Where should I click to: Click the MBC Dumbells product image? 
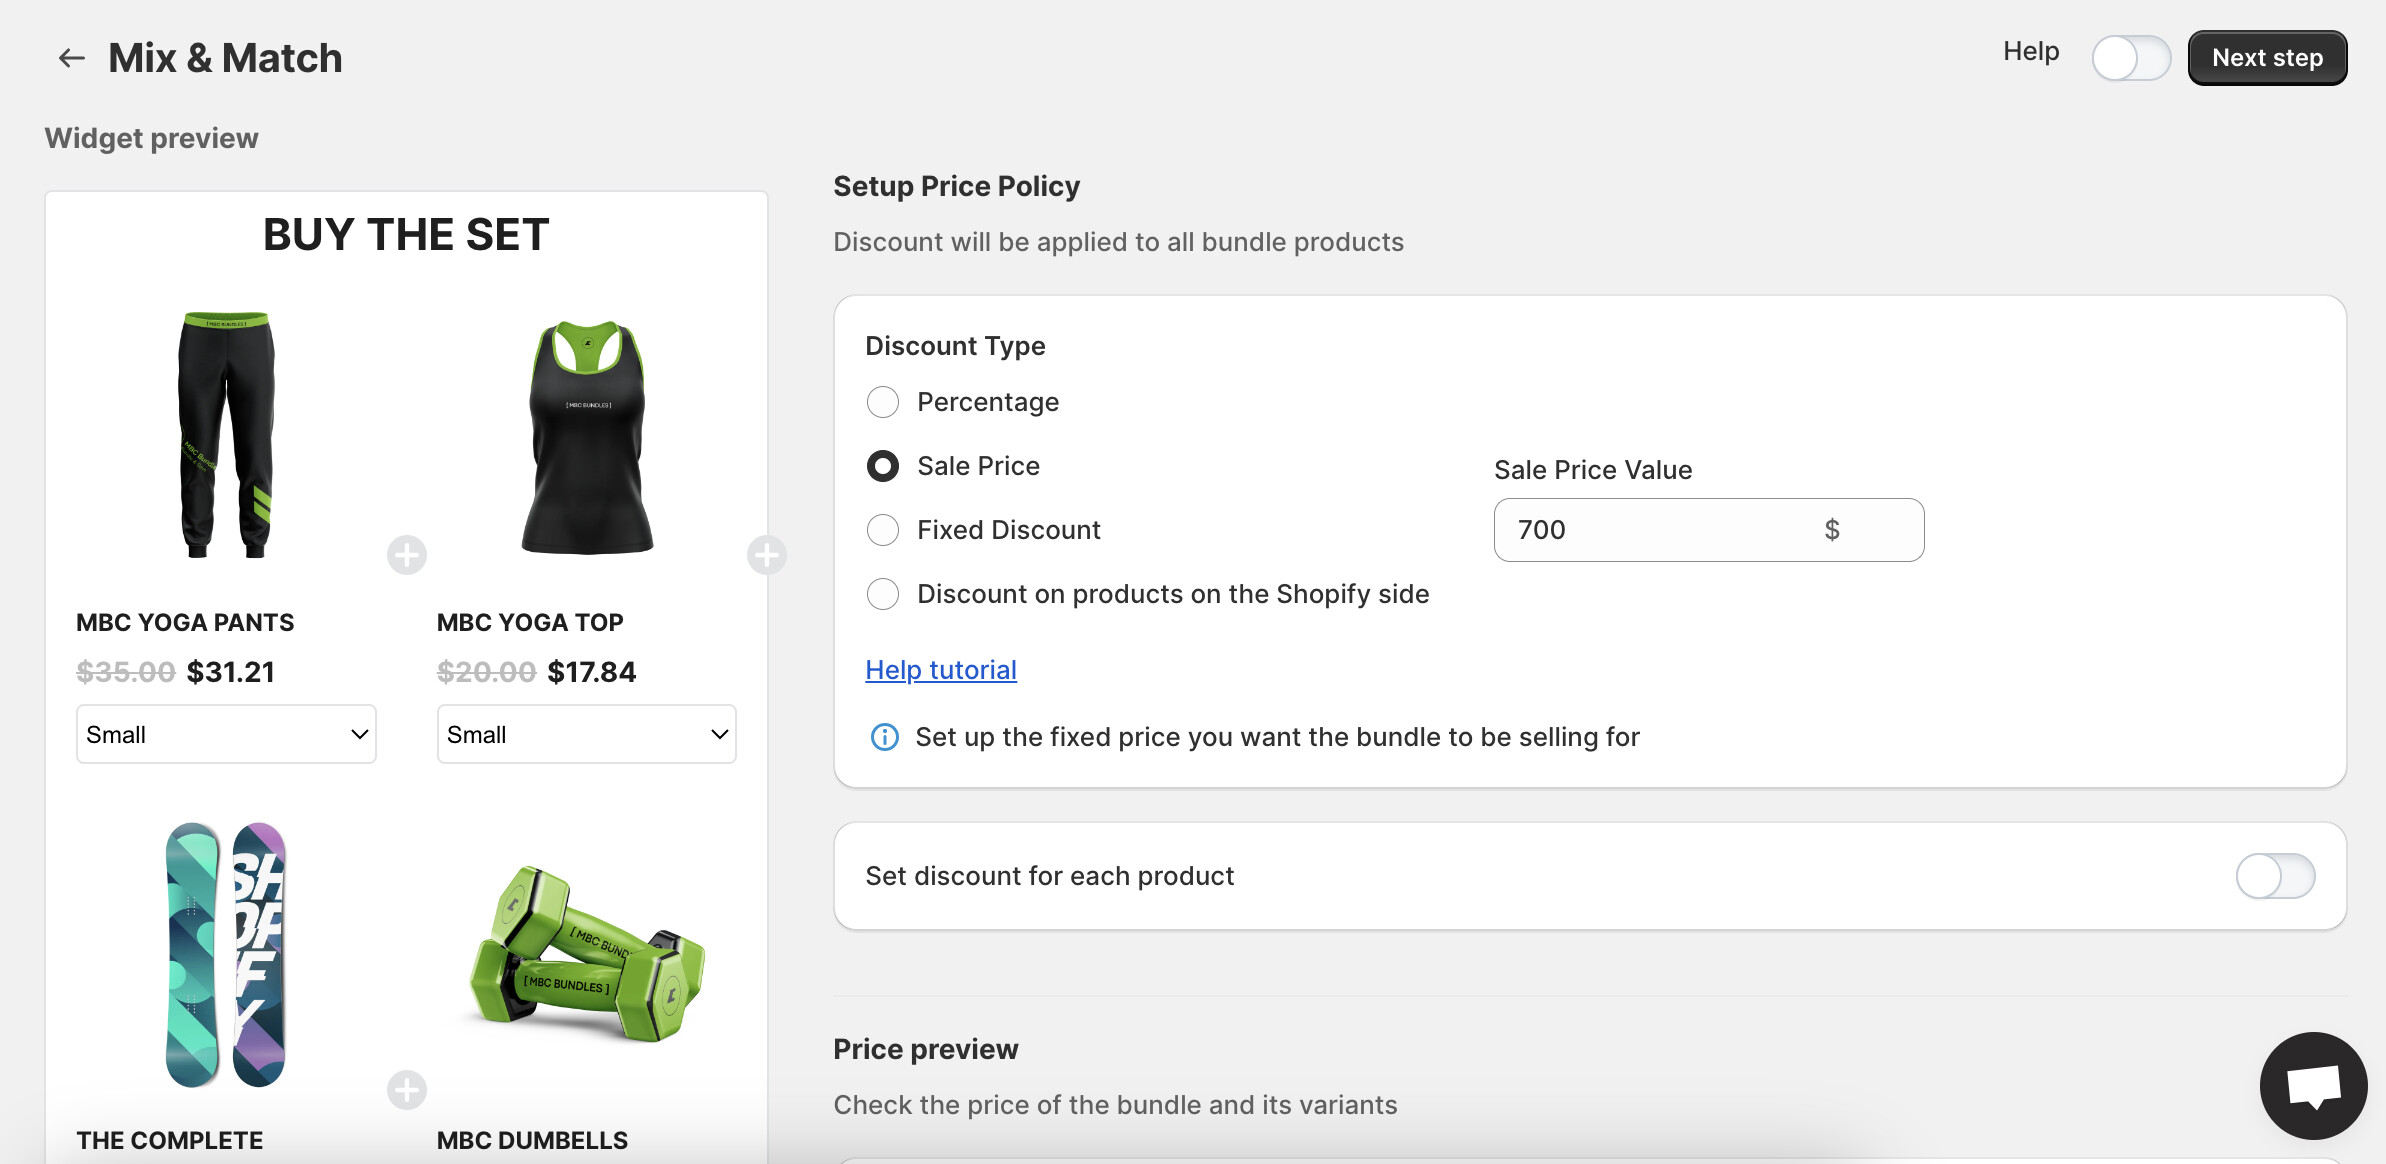587,955
